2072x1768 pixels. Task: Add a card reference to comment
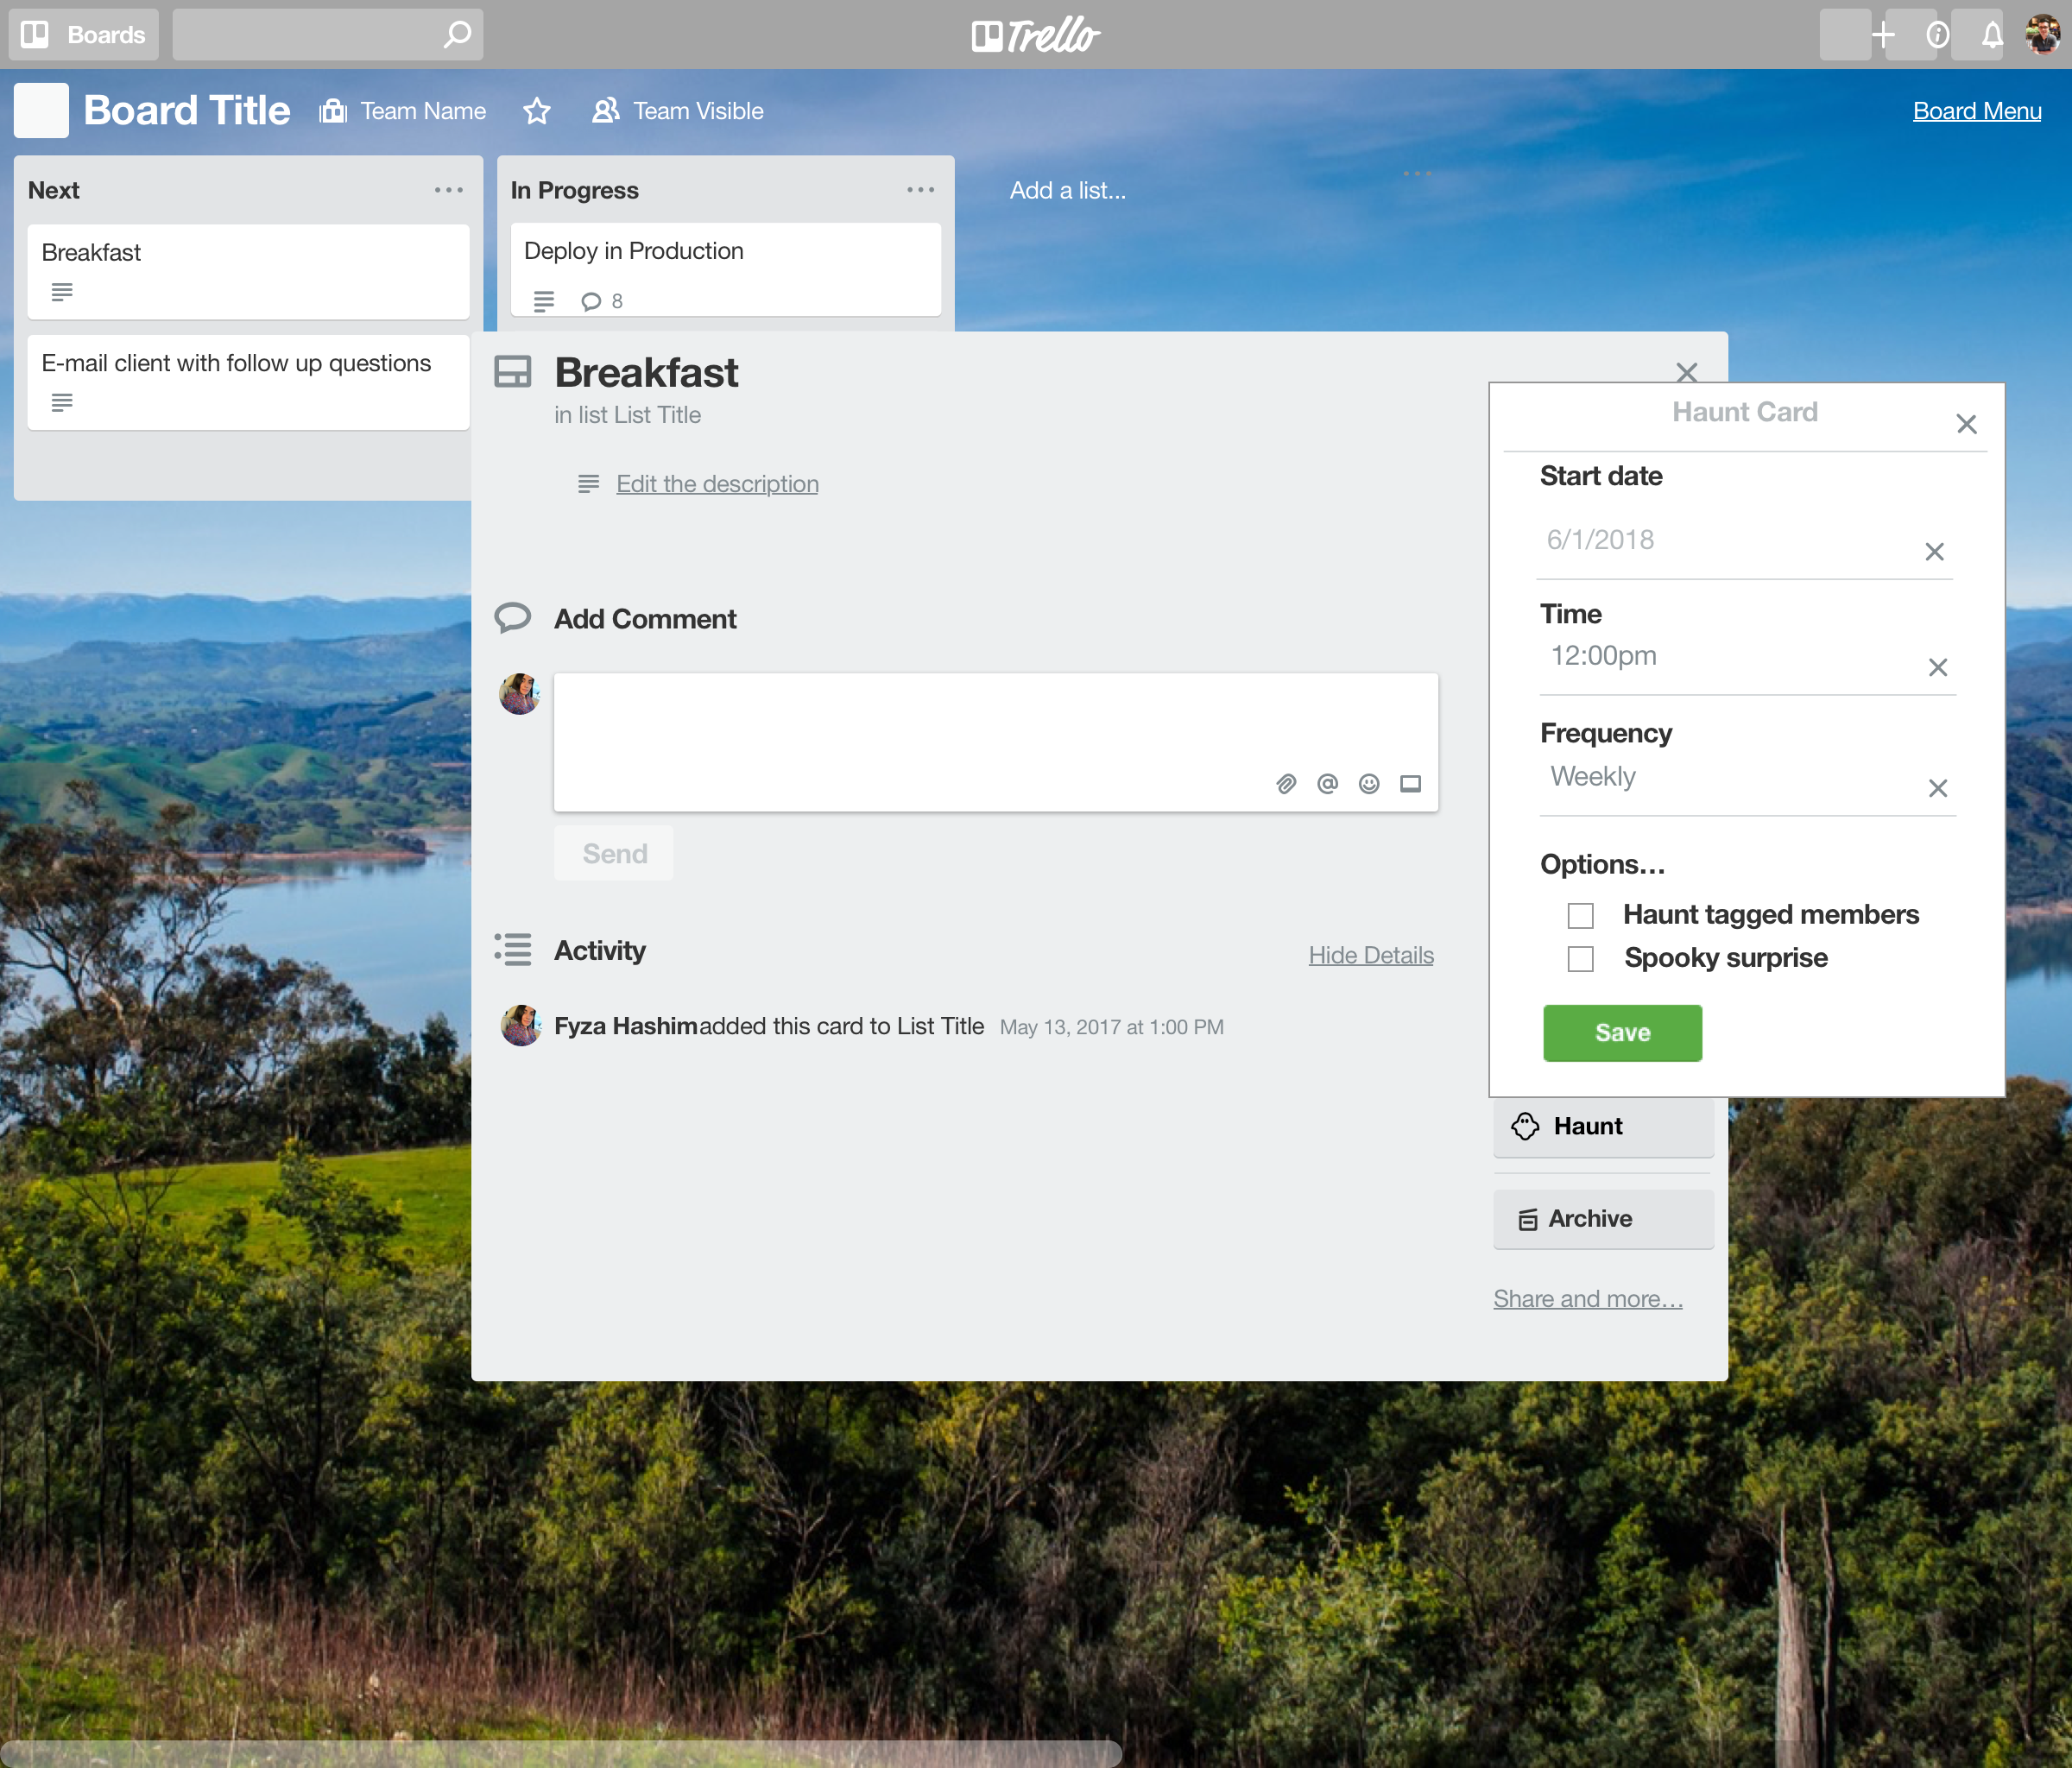point(1410,784)
